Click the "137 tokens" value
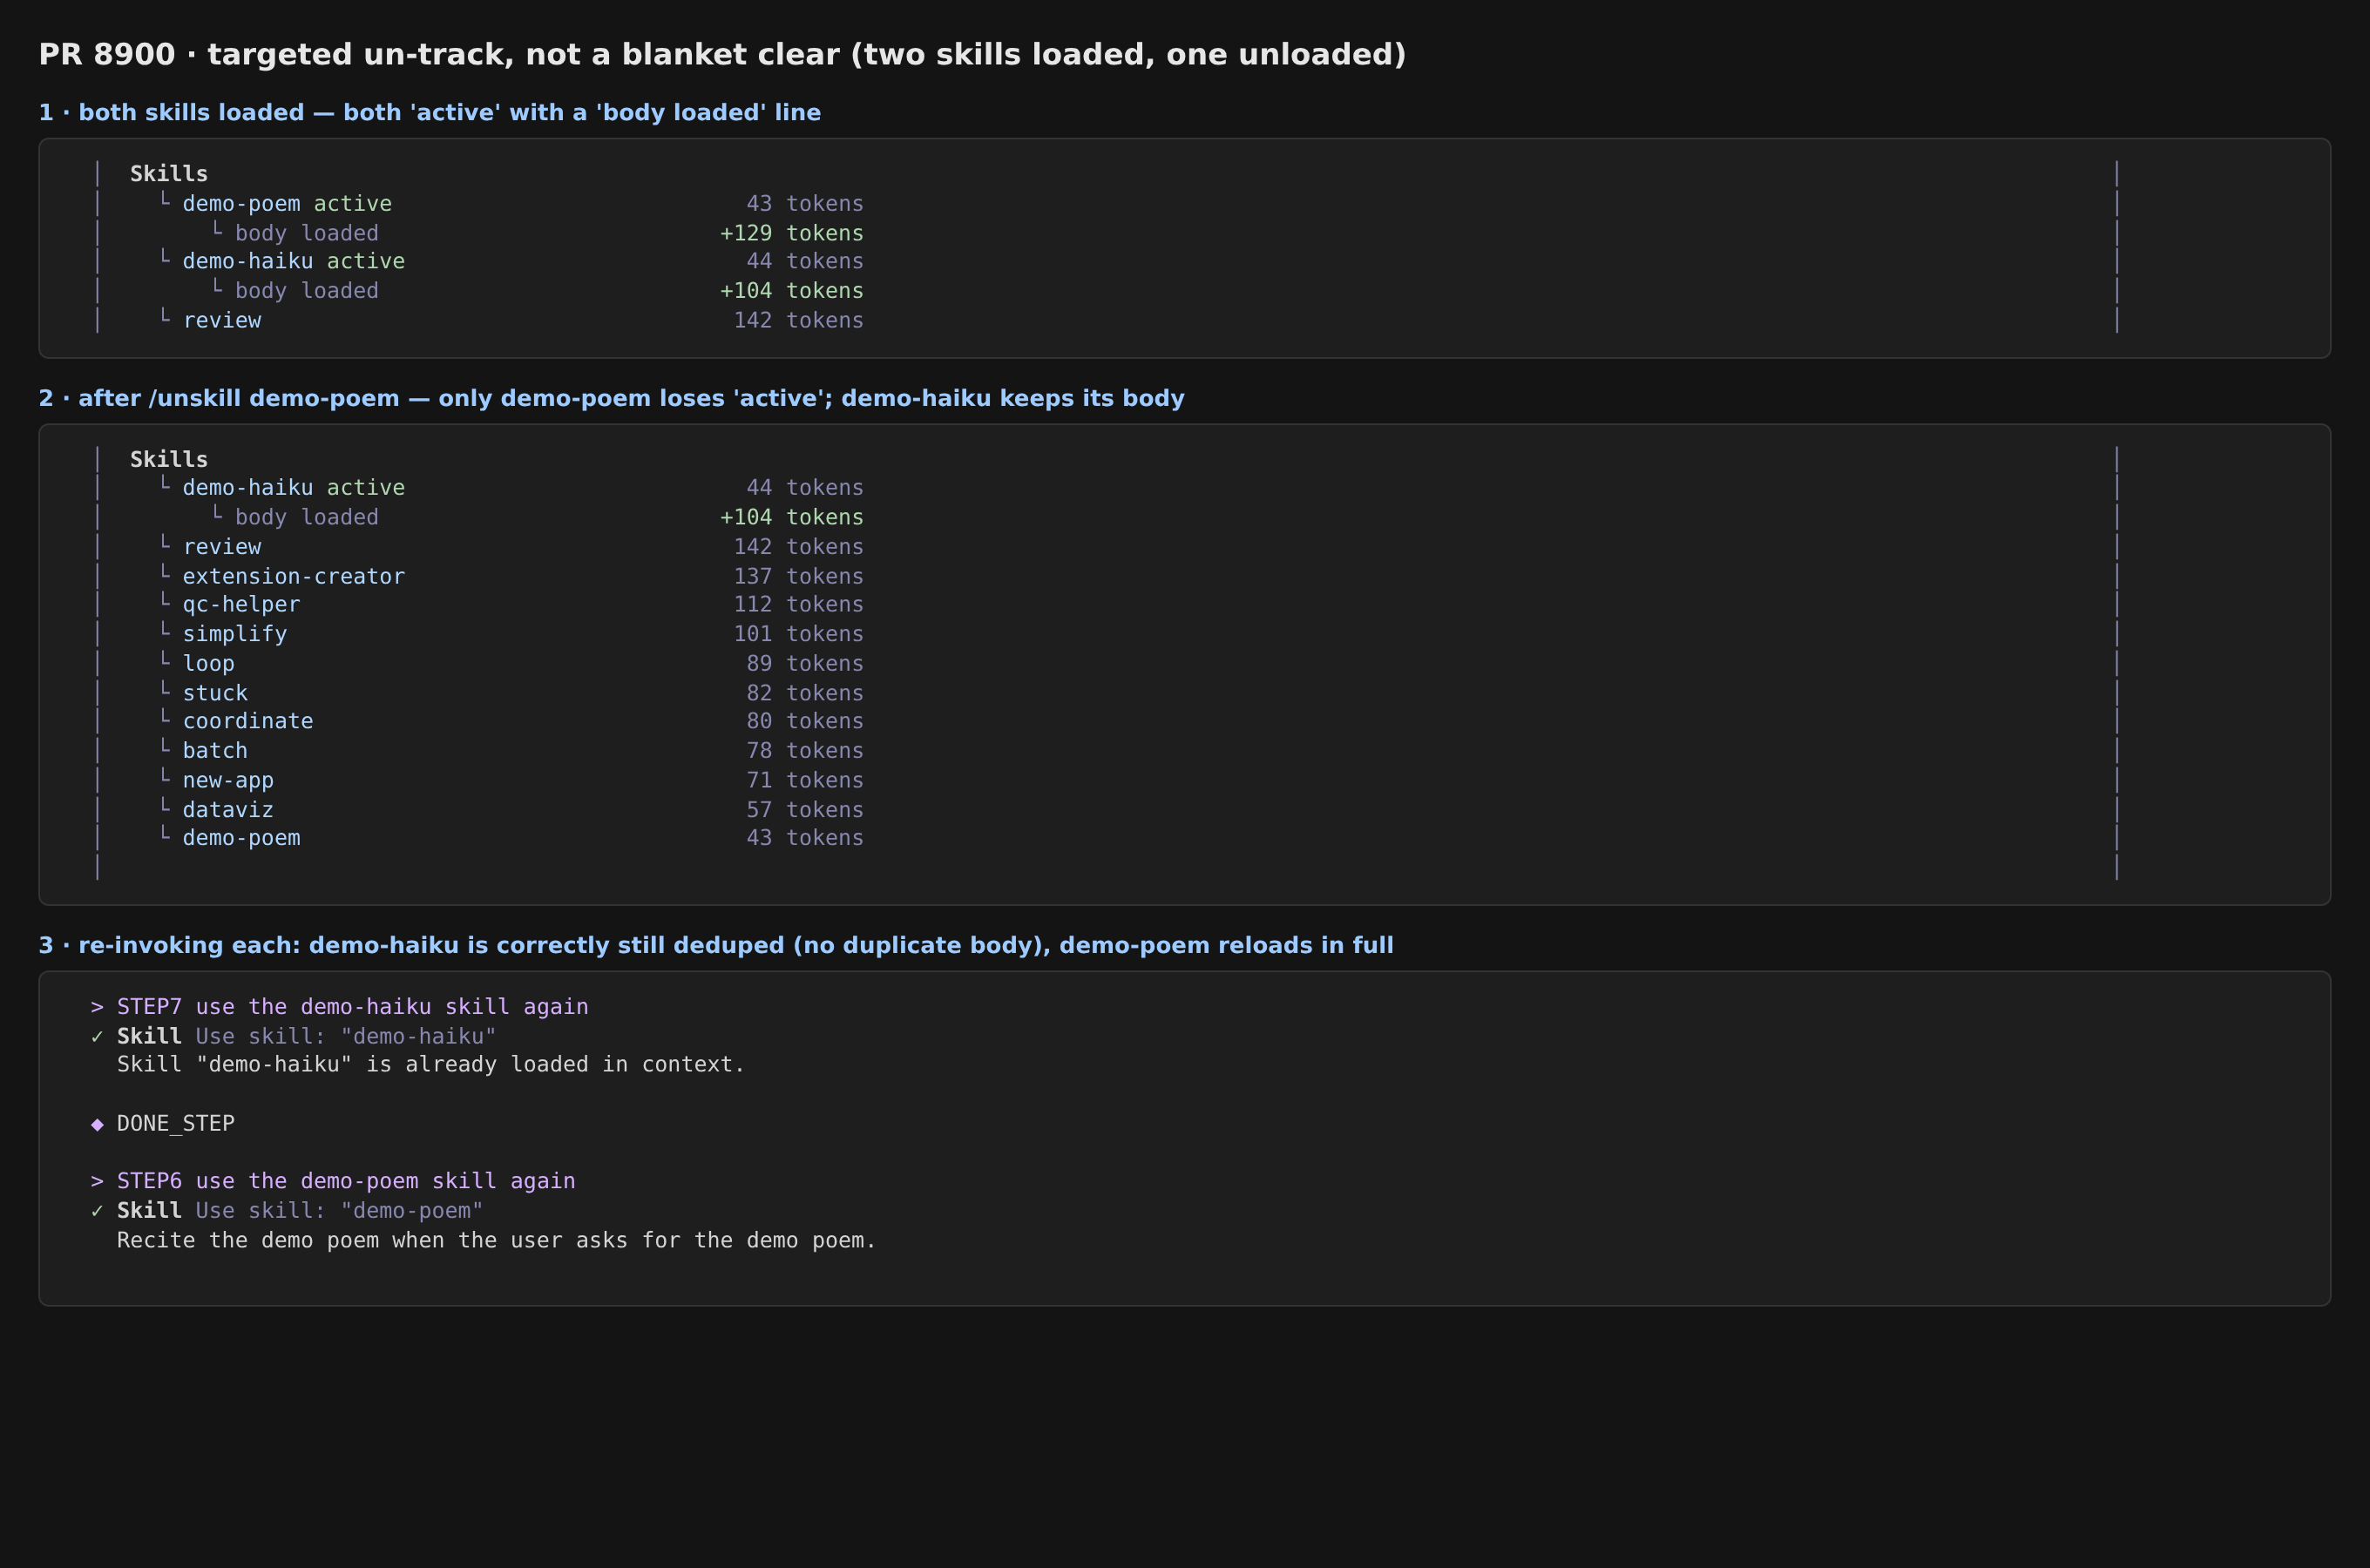 799,576
